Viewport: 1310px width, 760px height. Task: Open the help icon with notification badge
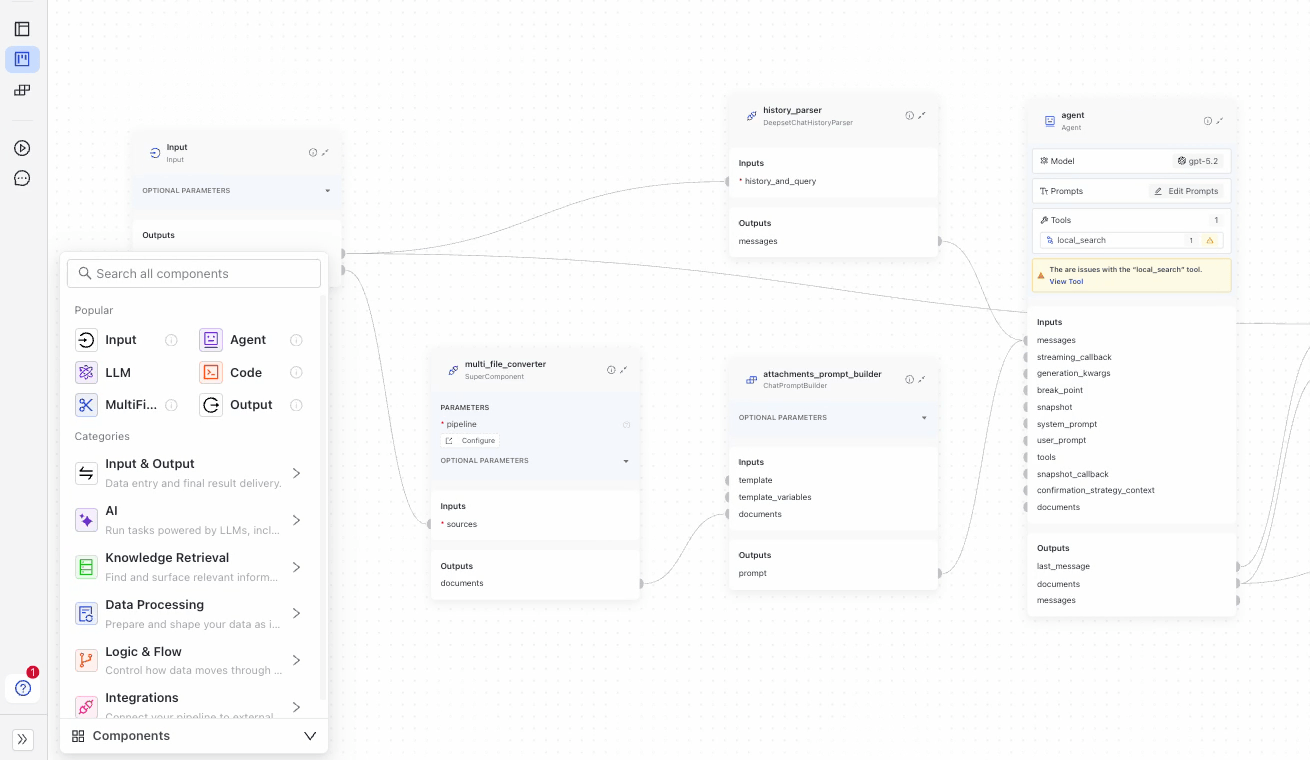(23, 688)
